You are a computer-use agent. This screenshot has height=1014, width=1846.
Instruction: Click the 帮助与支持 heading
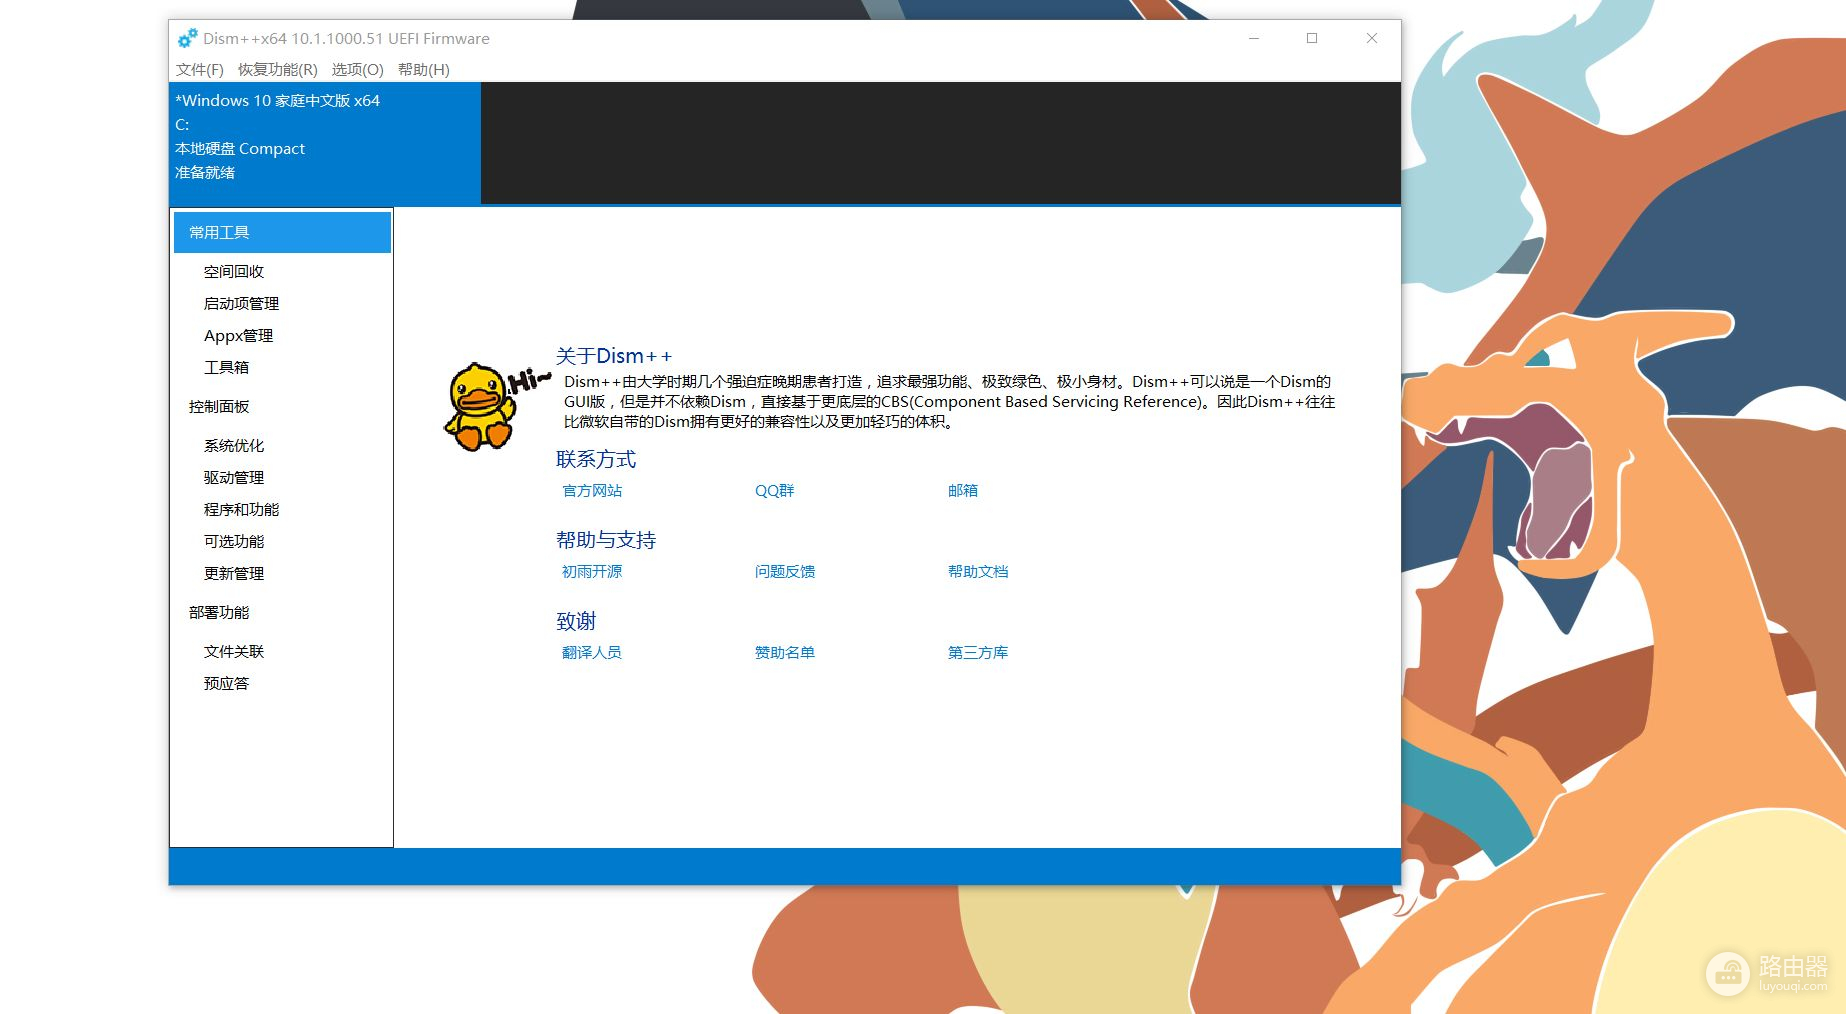[x=606, y=540]
